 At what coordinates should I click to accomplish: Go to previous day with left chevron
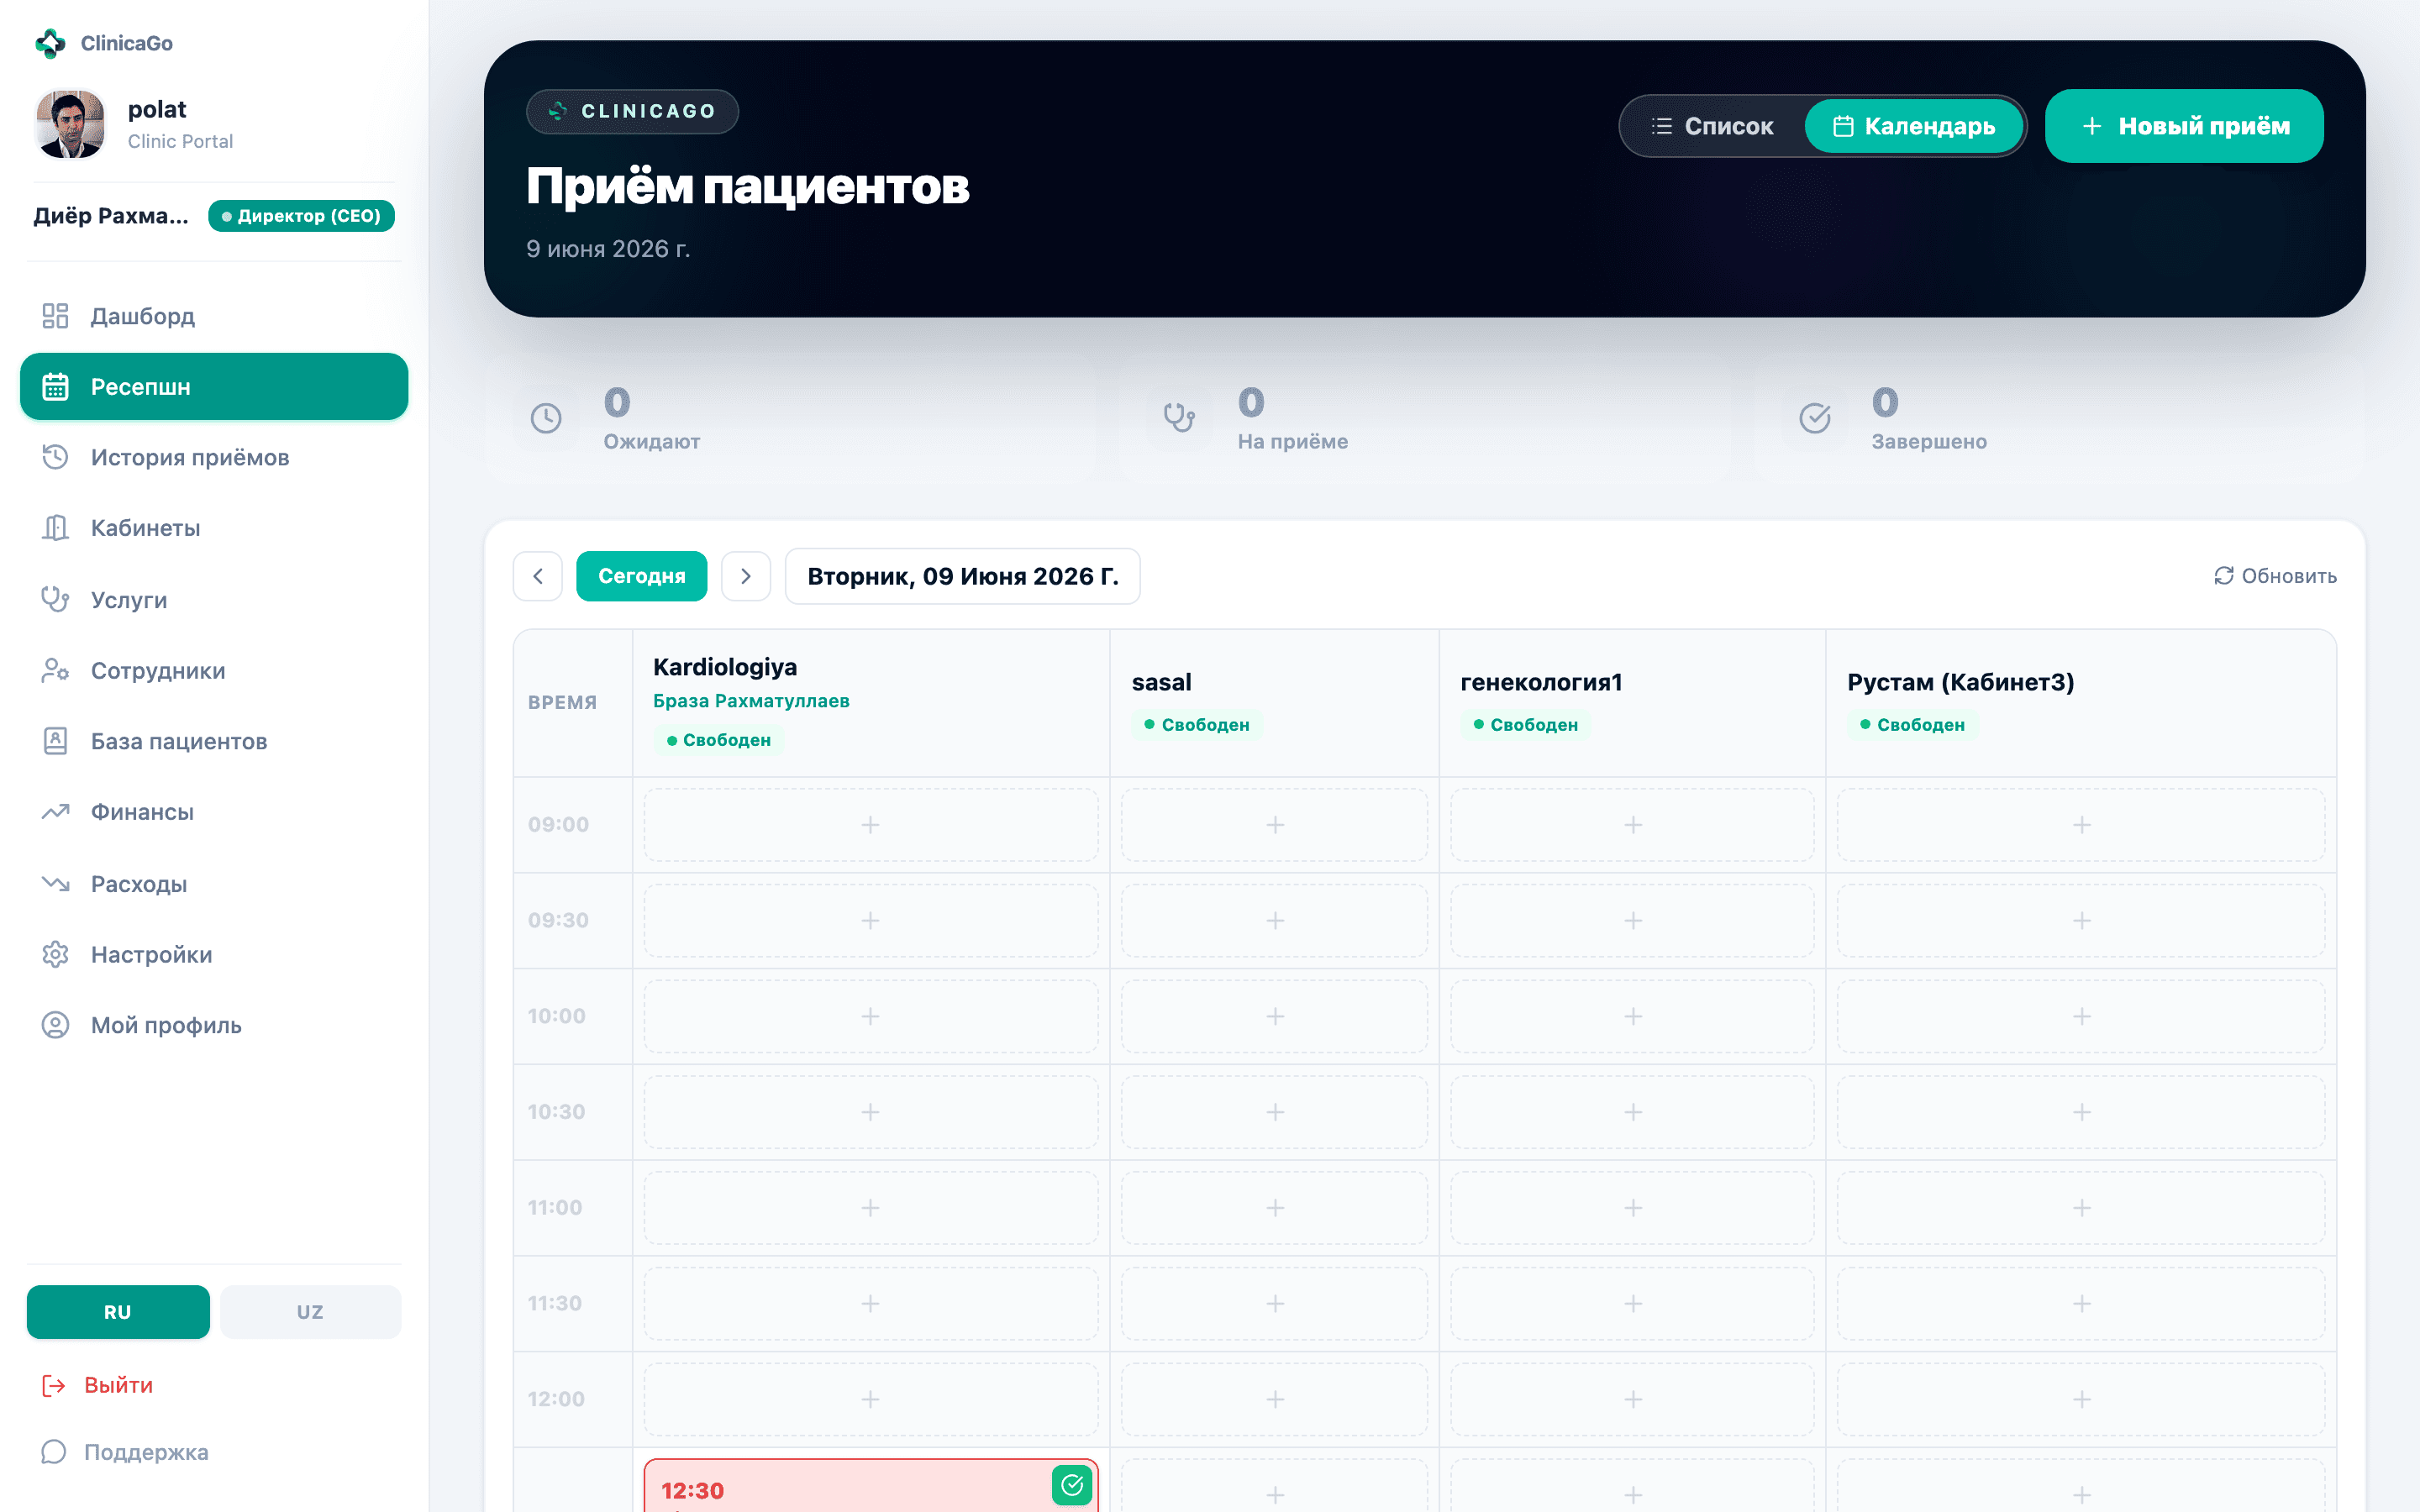[538, 576]
